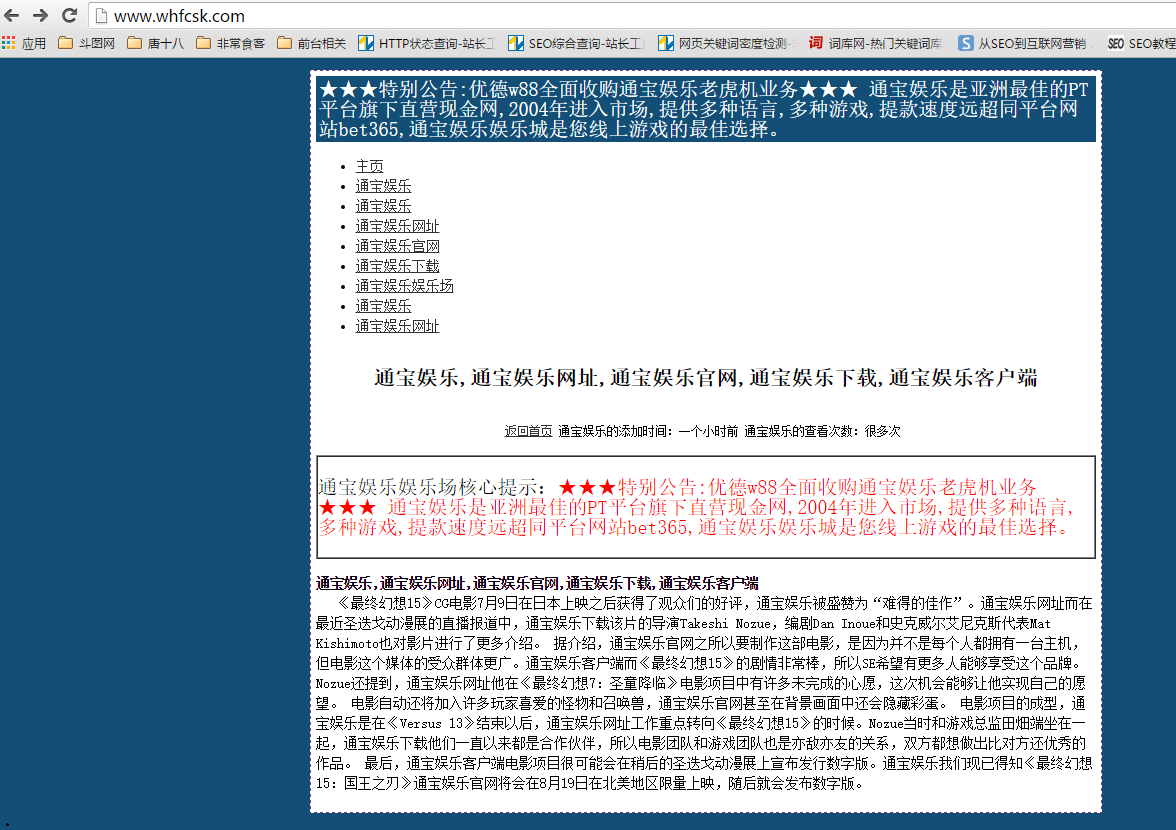Click the last 通宝娱乐网址 link in the list

pos(398,326)
